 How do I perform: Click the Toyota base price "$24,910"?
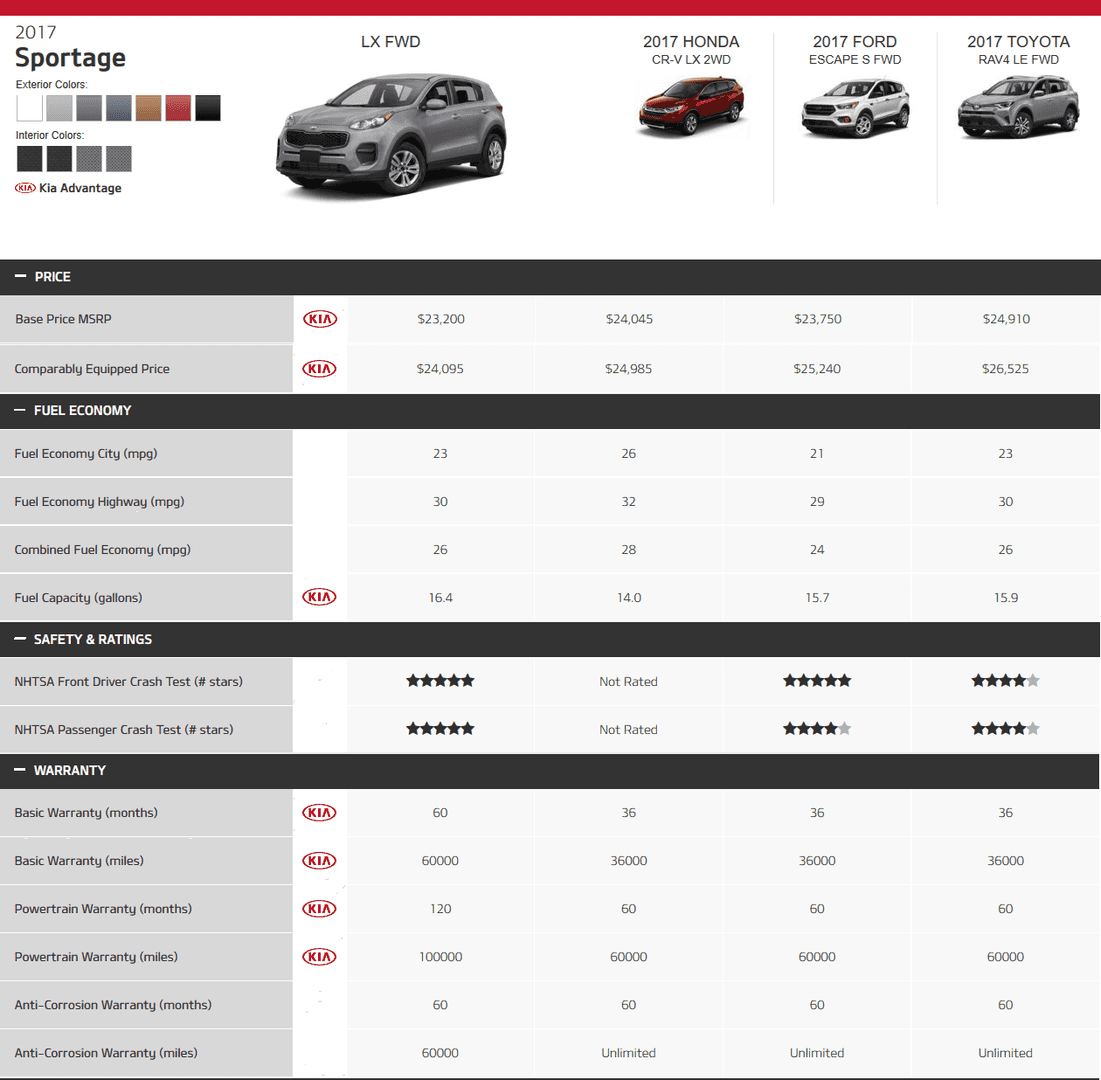pyautogui.click(x=1006, y=319)
